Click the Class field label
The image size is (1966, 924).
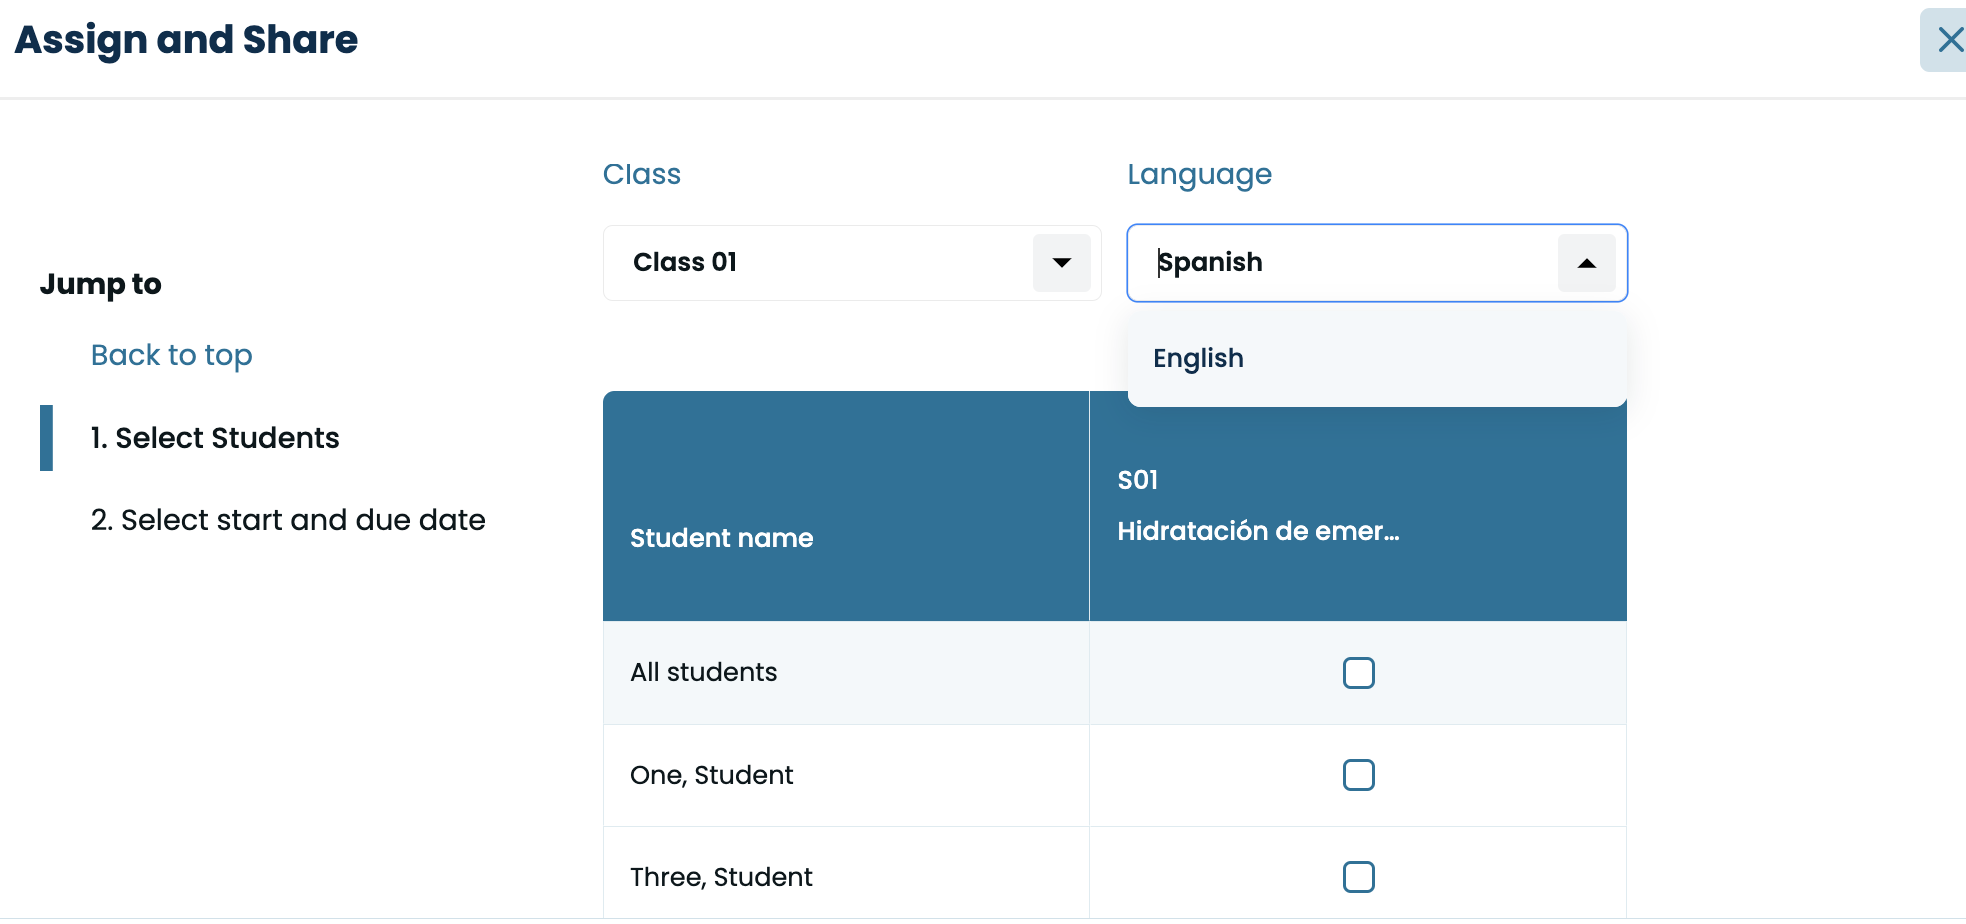[642, 174]
